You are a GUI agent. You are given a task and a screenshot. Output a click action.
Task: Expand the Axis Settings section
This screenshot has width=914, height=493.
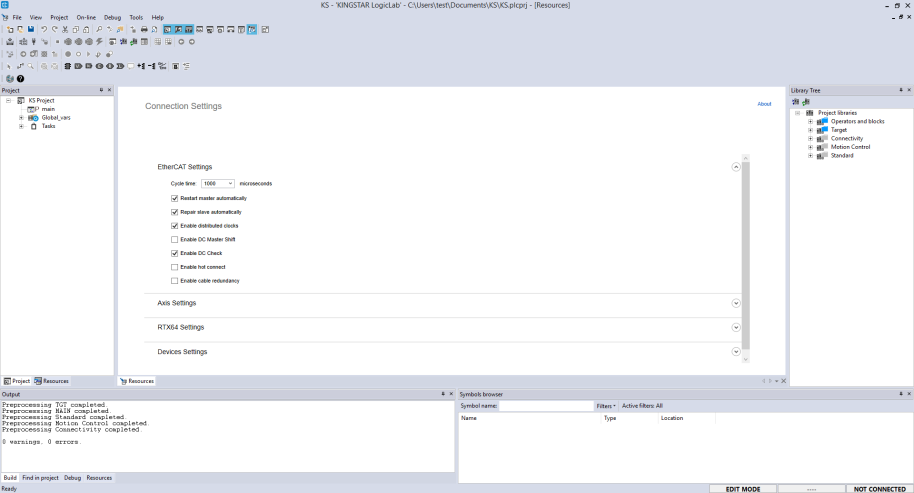tap(736, 303)
